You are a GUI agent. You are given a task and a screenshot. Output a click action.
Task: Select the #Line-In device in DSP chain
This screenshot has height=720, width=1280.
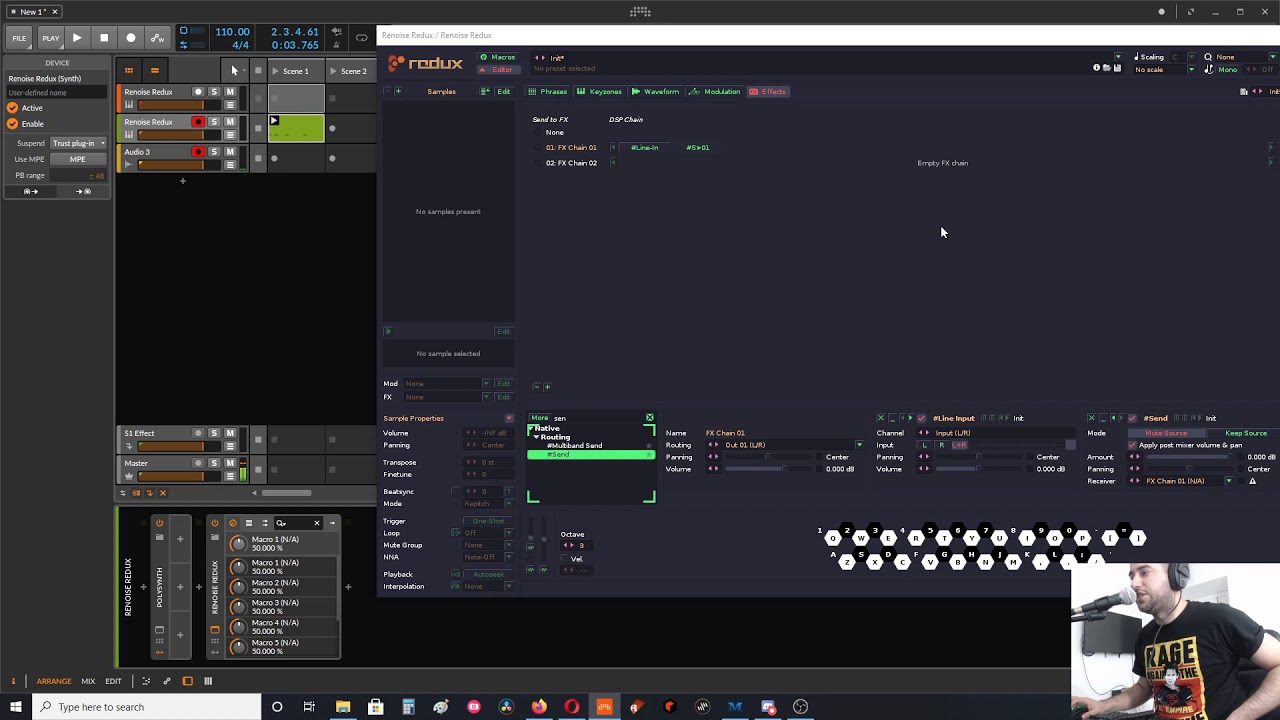click(645, 148)
